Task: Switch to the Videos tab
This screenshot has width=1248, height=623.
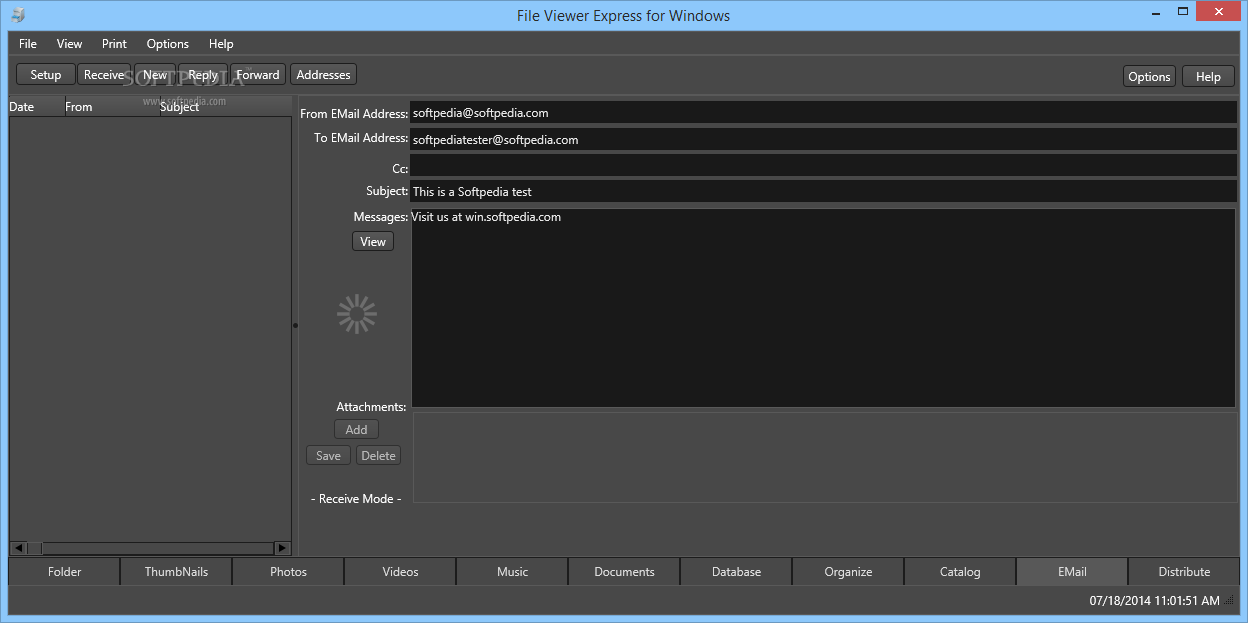Action: pos(400,572)
